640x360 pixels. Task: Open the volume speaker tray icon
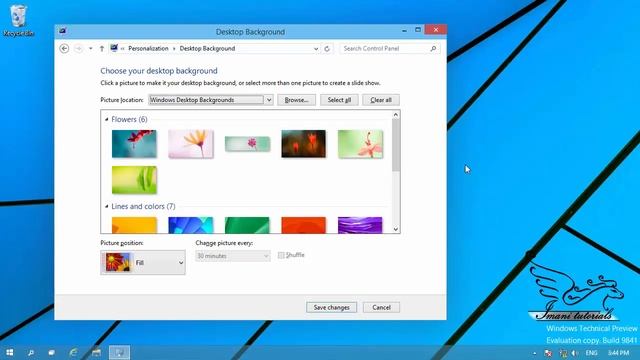575,353
